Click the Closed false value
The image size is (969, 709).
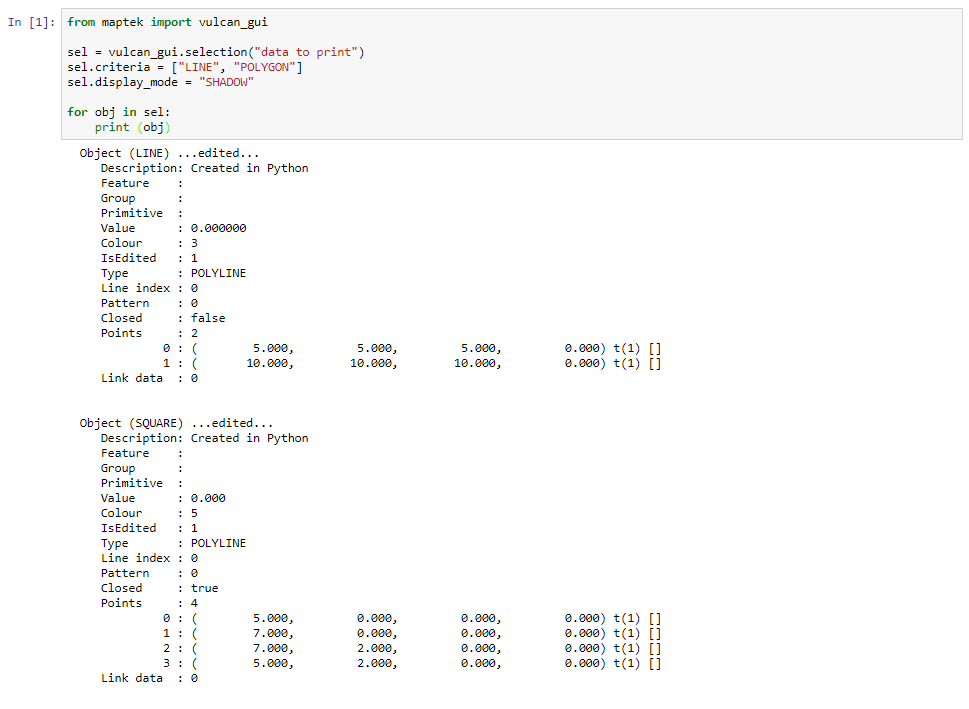coord(208,318)
